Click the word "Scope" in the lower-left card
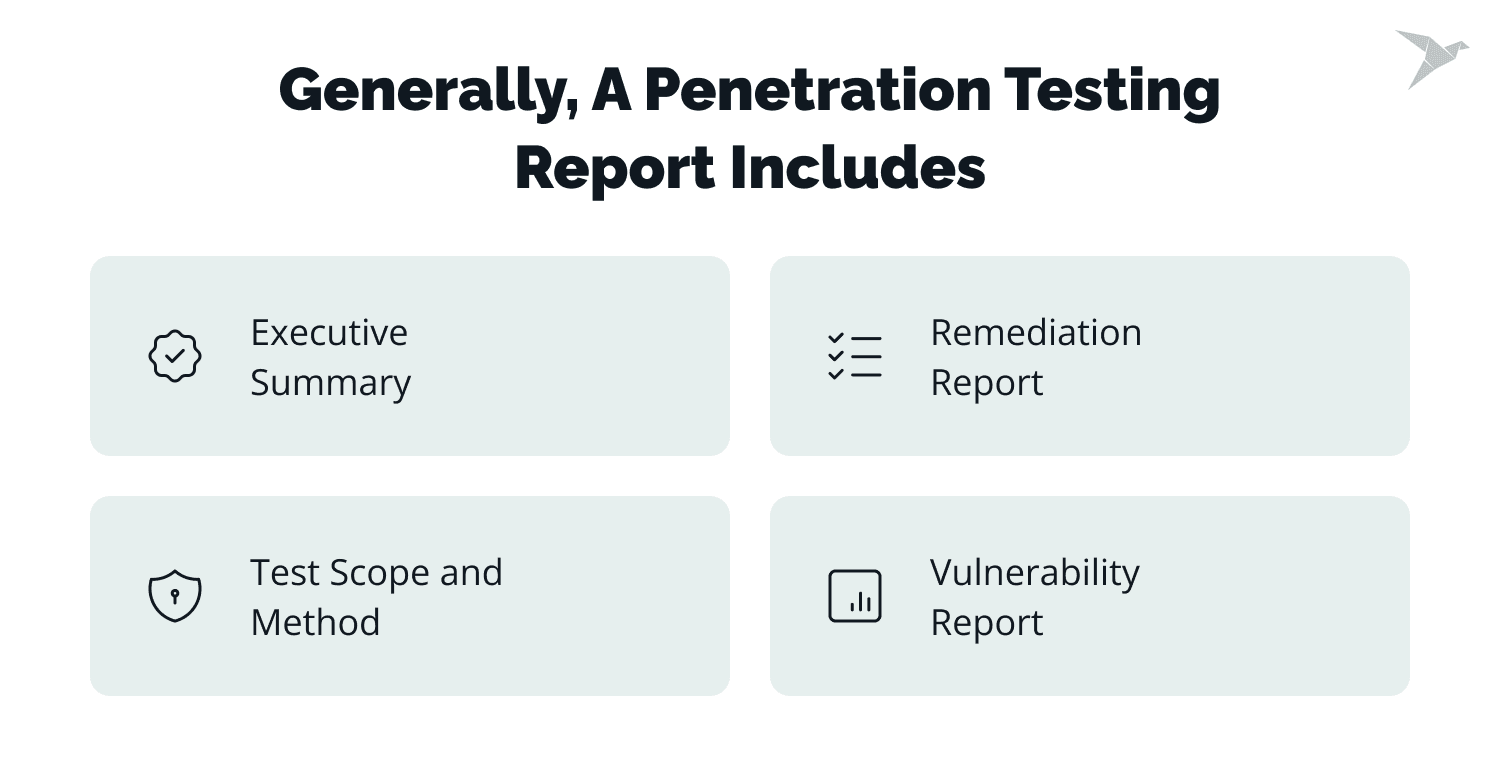 [380, 573]
